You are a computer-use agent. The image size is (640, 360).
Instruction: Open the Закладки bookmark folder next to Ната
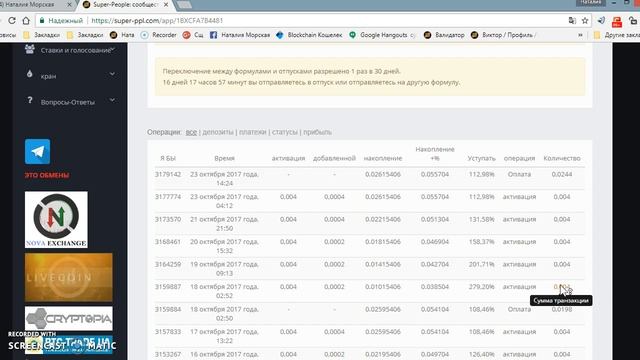(85, 35)
